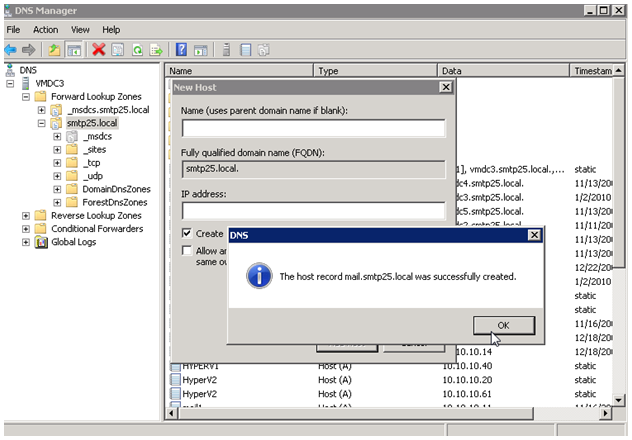Click the vertical scrollbar down arrow
Image resolution: width=632 pixels, height=440 pixels.
click(619, 400)
